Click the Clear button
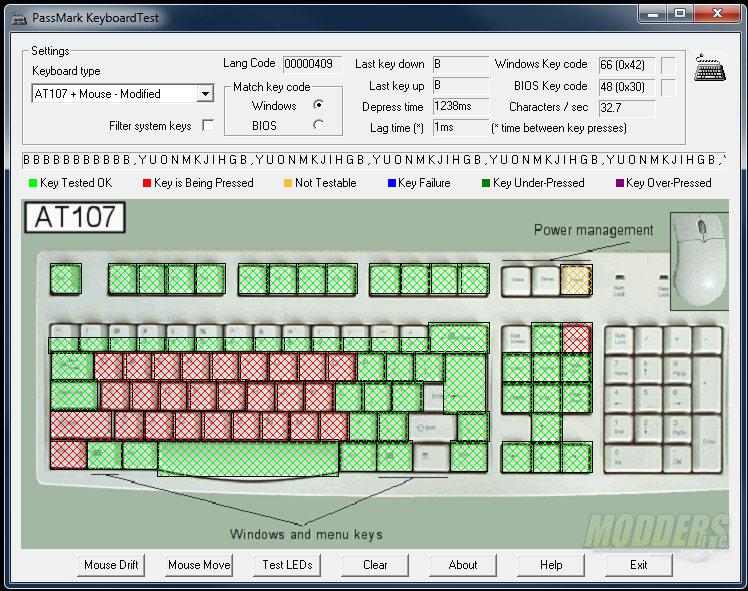 coord(375,565)
